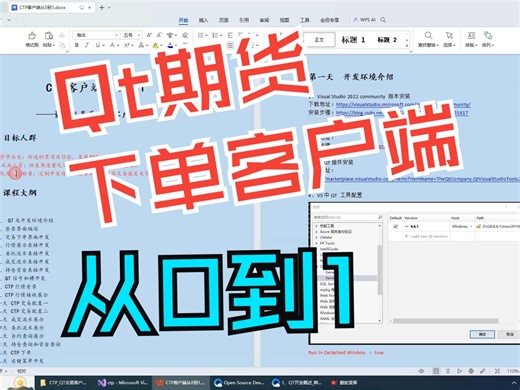Click the text effects outlined A icon

[x=141, y=45]
